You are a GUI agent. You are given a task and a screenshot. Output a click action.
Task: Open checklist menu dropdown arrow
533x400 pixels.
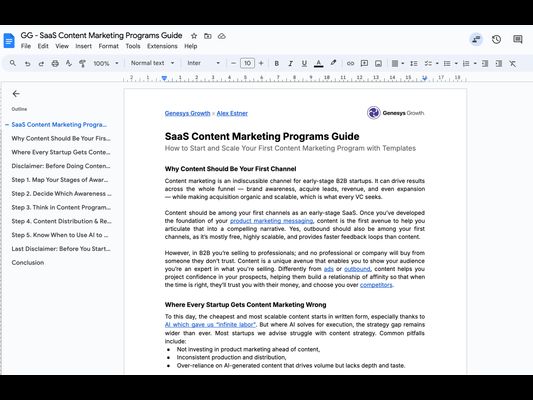click(437, 64)
